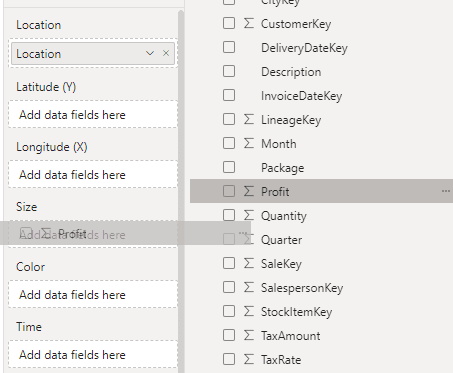
Task: Check the TaxRate field checkbox
Action: (229, 359)
